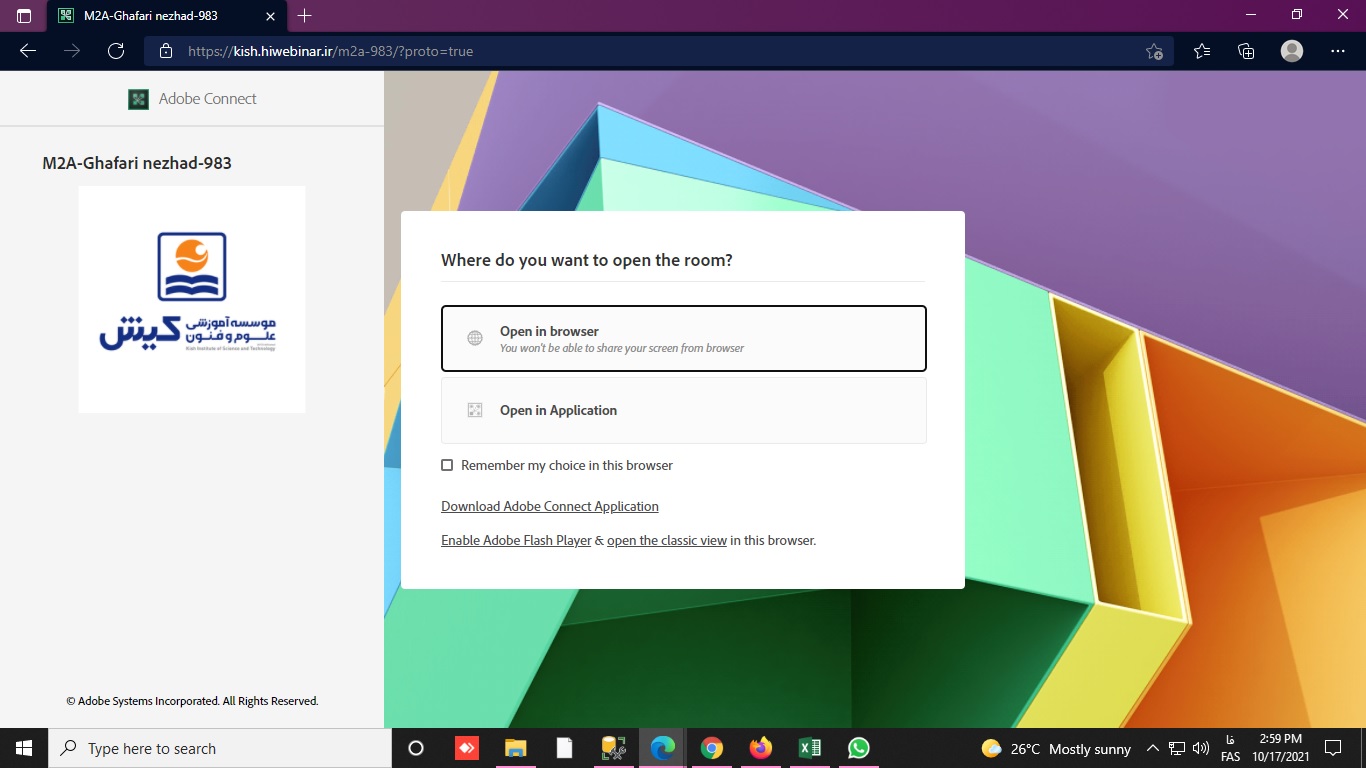Open a new tab with plus button
This screenshot has width=1366, height=768.
(305, 16)
